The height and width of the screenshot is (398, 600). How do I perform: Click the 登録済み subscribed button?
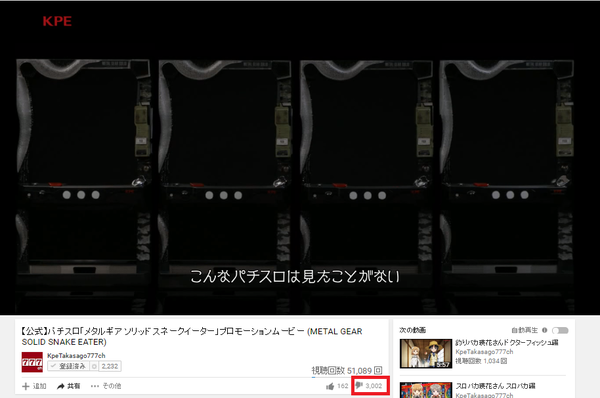(x=68, y=366)
